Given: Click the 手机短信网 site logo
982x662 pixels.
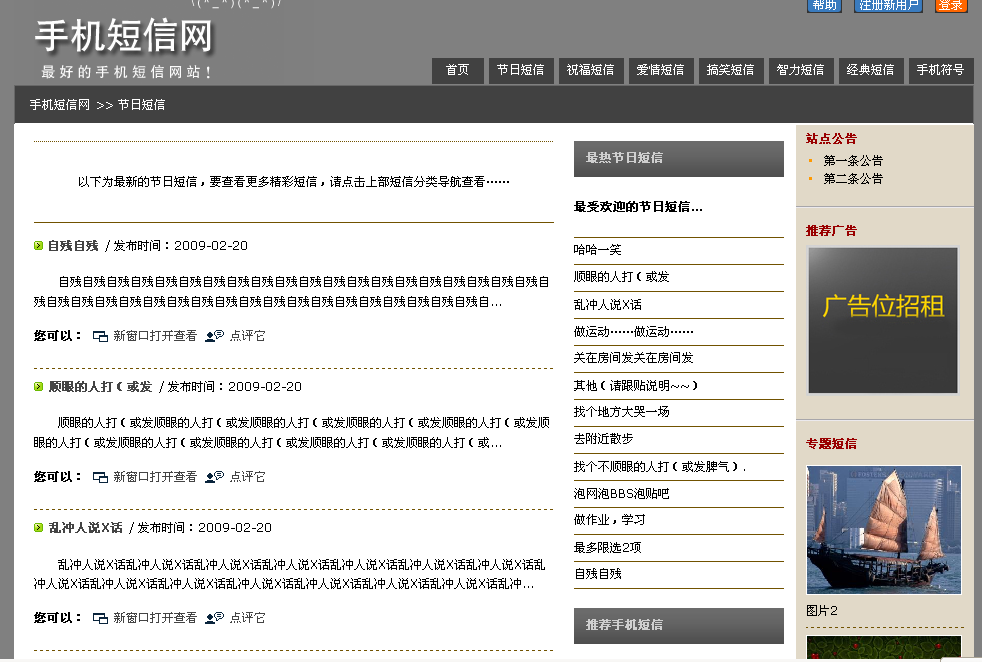Looking at the screenshot, I should pos(124,36).
